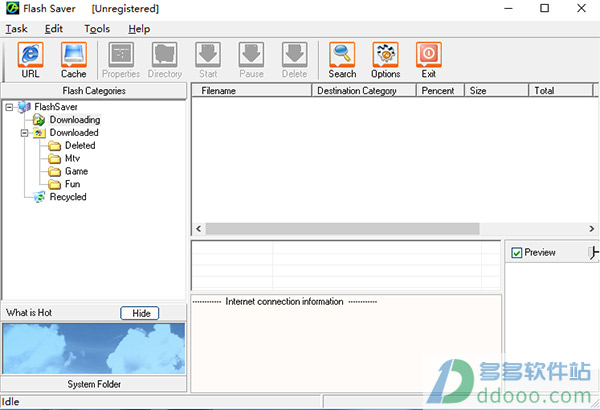600x410 pixels.
Task: Select the Deleted category label
Action: point(80,146)
